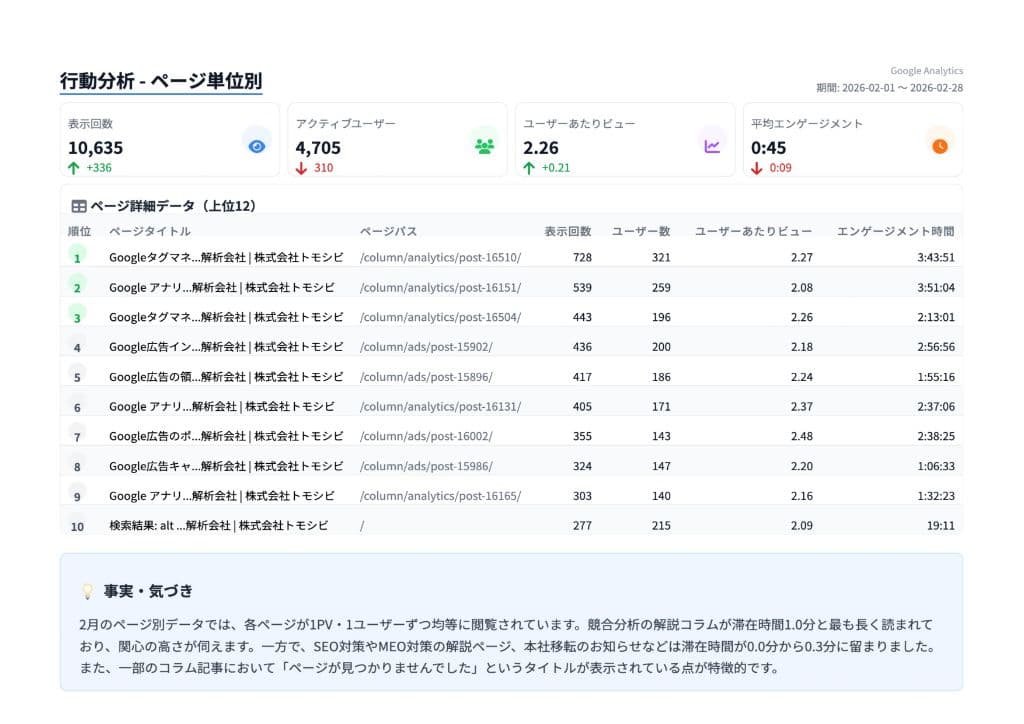
Task: Click the ユーザー数 column header
Action: (x=641, y=231)
